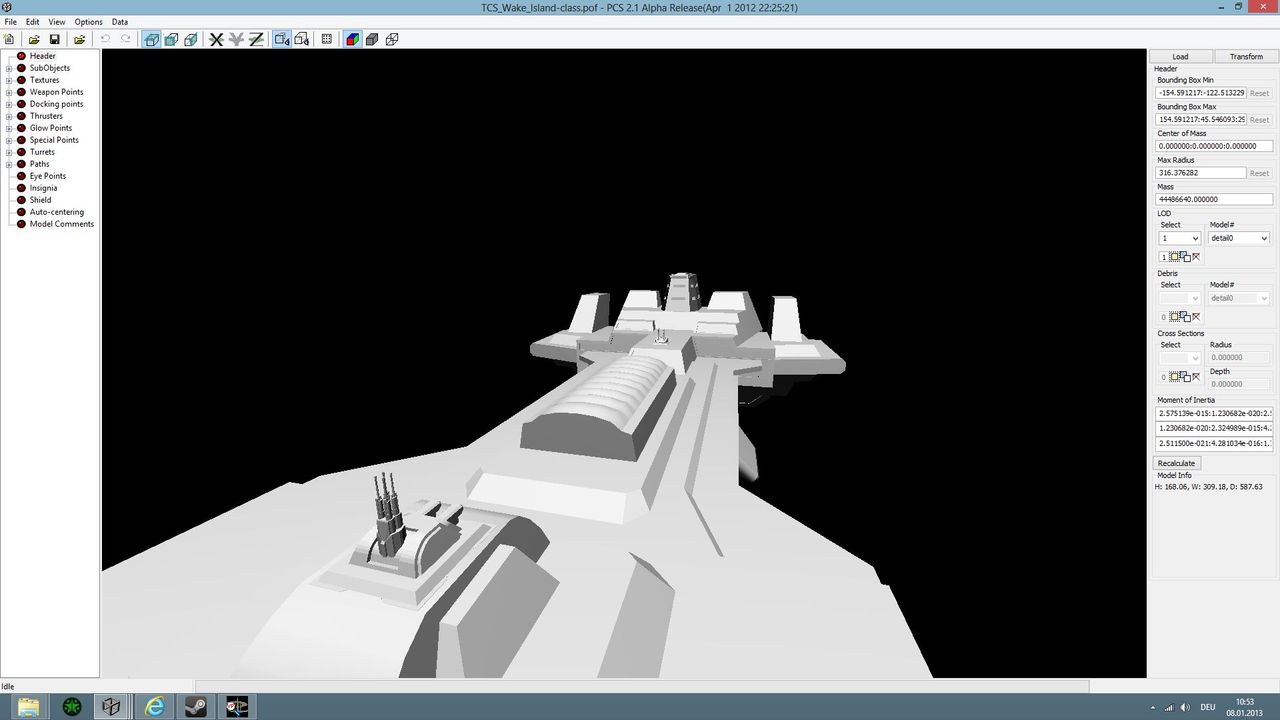This screenshot has width=1280, height=720.
Task: Click the Recalculate button
Action: coord(1176,463)
